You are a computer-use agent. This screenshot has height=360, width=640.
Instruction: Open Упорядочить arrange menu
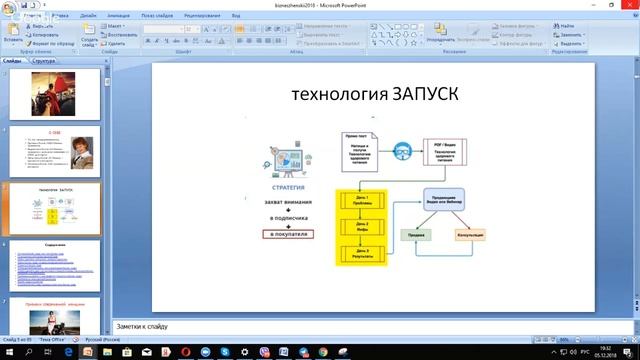point(440,33)
